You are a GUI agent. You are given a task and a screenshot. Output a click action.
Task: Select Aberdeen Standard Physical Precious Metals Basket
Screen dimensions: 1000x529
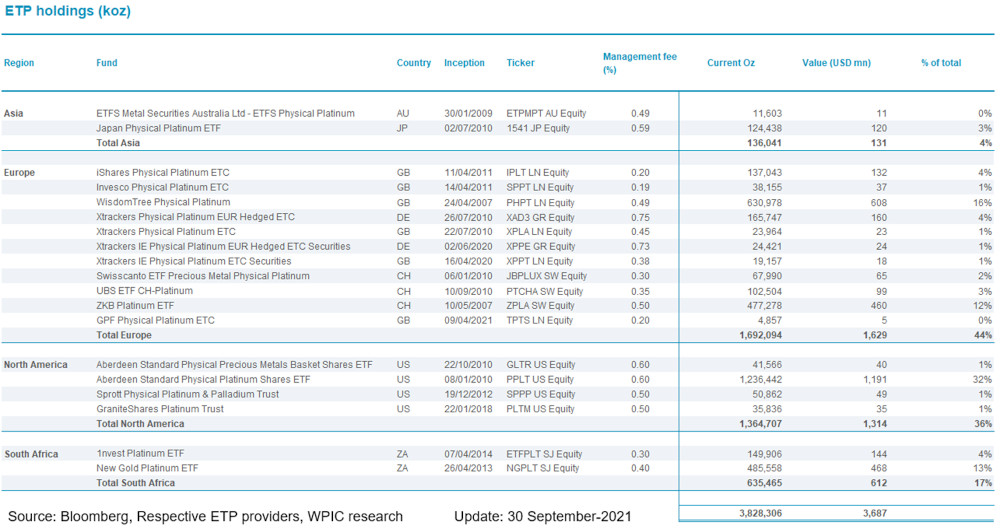234,365
